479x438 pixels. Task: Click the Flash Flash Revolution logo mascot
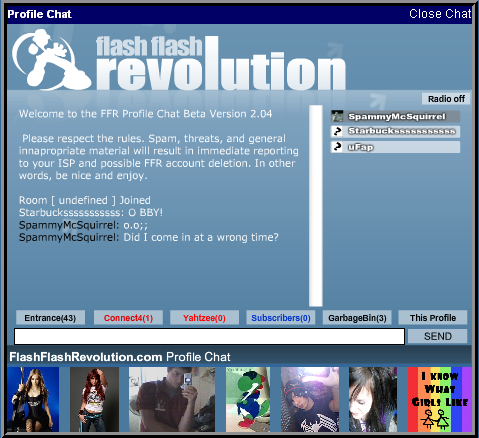pyautogui.click(x=51, y=59)
